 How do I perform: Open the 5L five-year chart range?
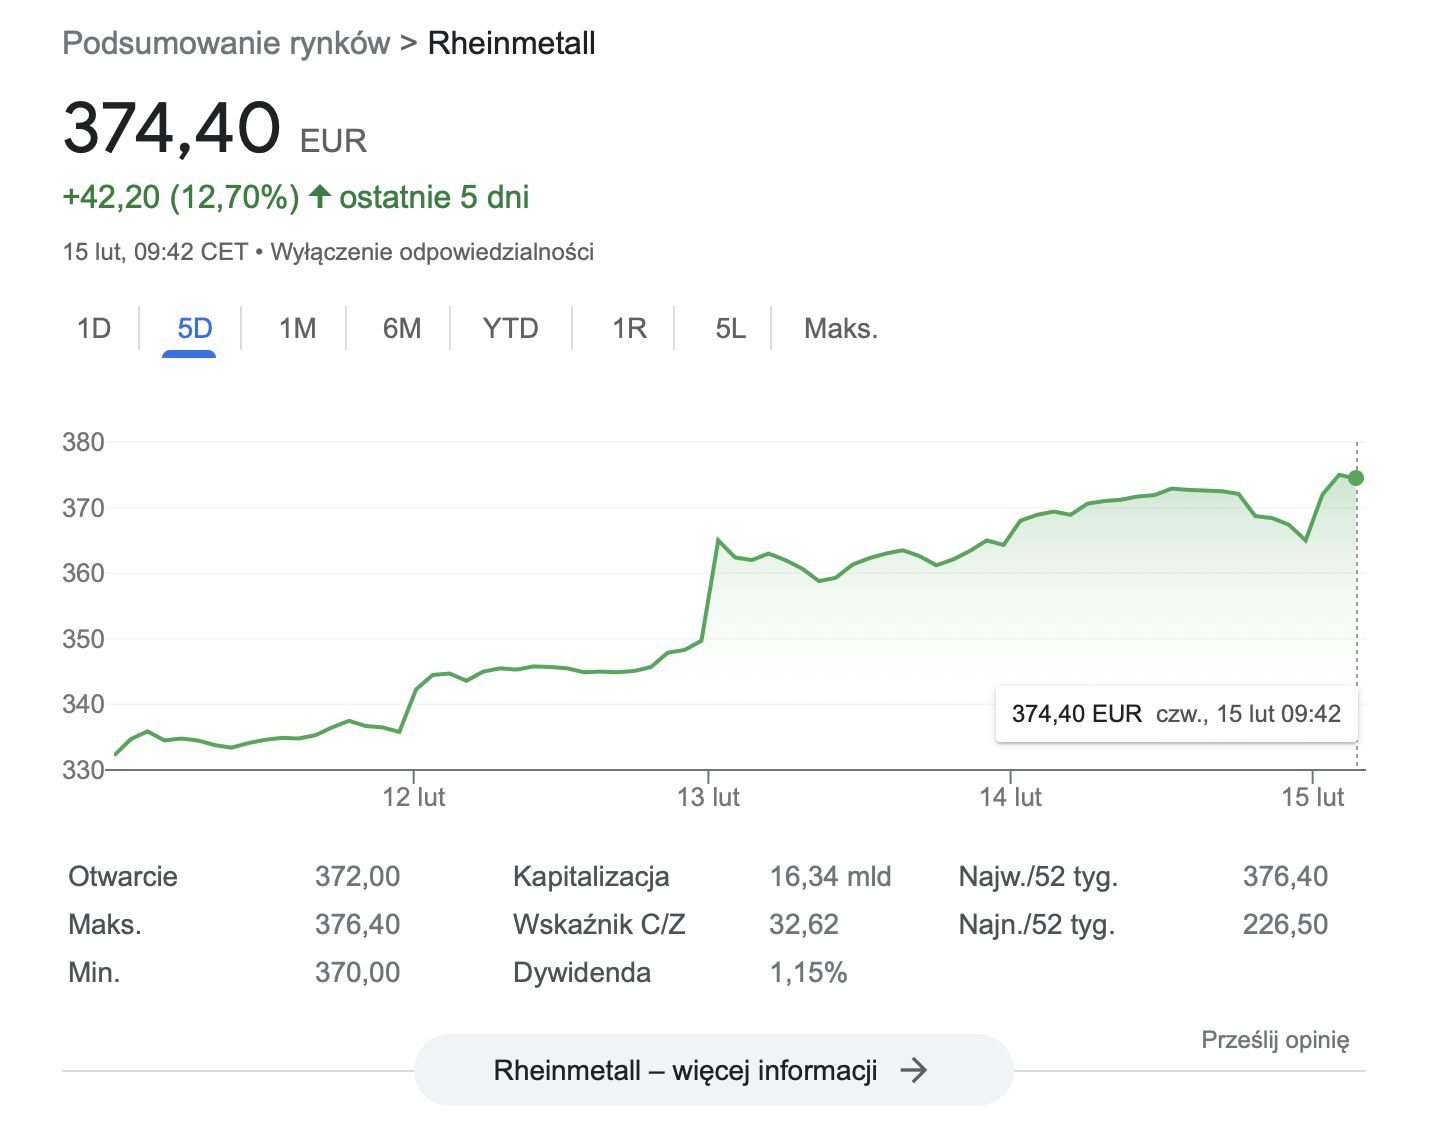[730, 329]
